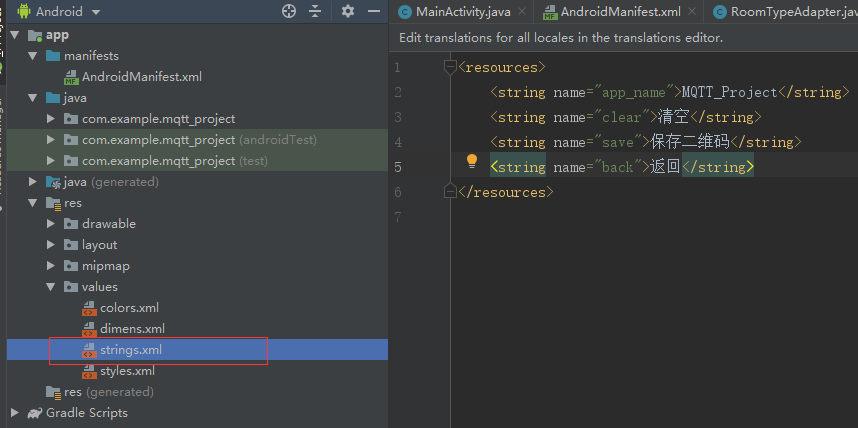Expand the layout folder arrow

pos(51,245)
